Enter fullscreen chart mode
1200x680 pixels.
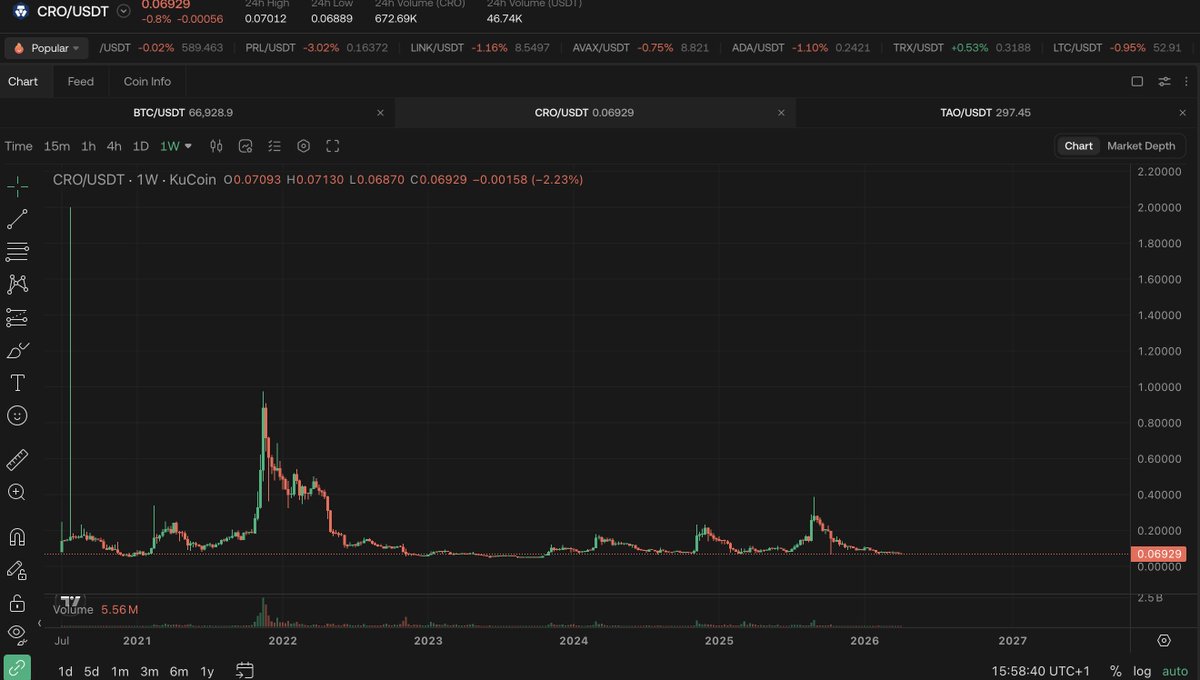click(x=333, y=146)
